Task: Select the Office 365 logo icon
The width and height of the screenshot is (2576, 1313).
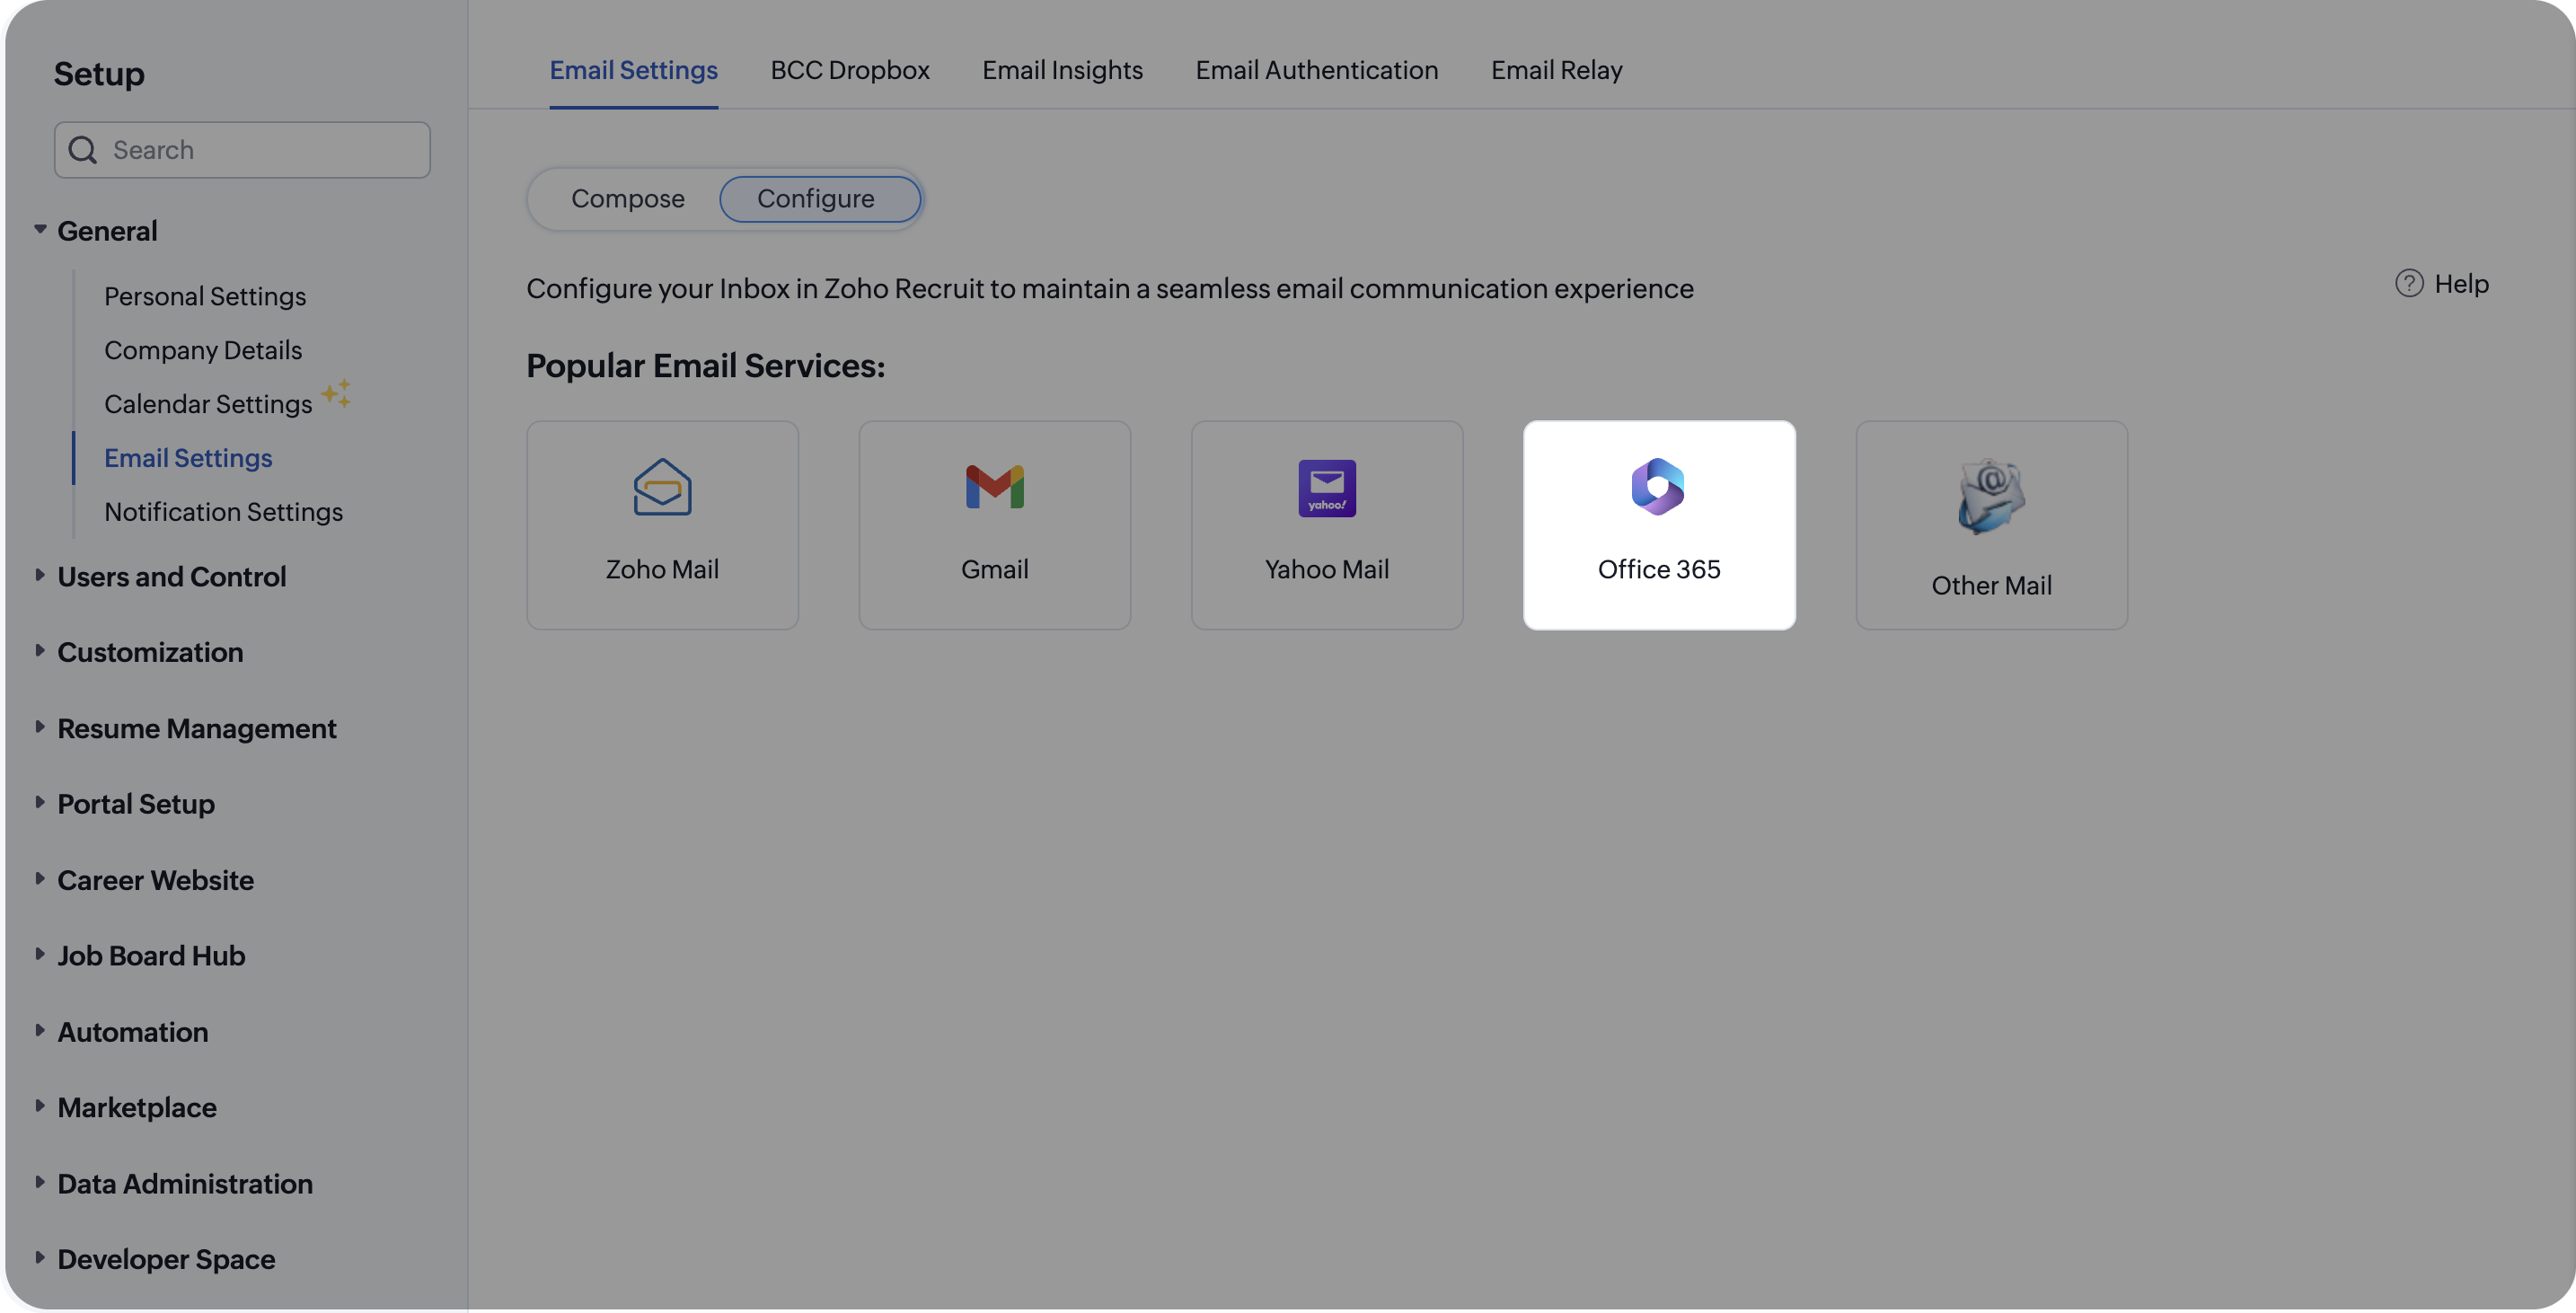Action: [x=1658, y=487]
